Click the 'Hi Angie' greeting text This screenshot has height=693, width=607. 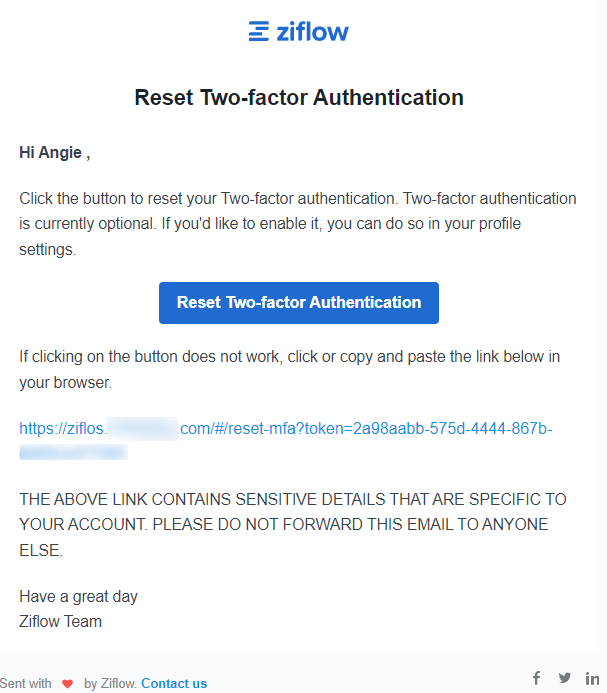point(54,153)
